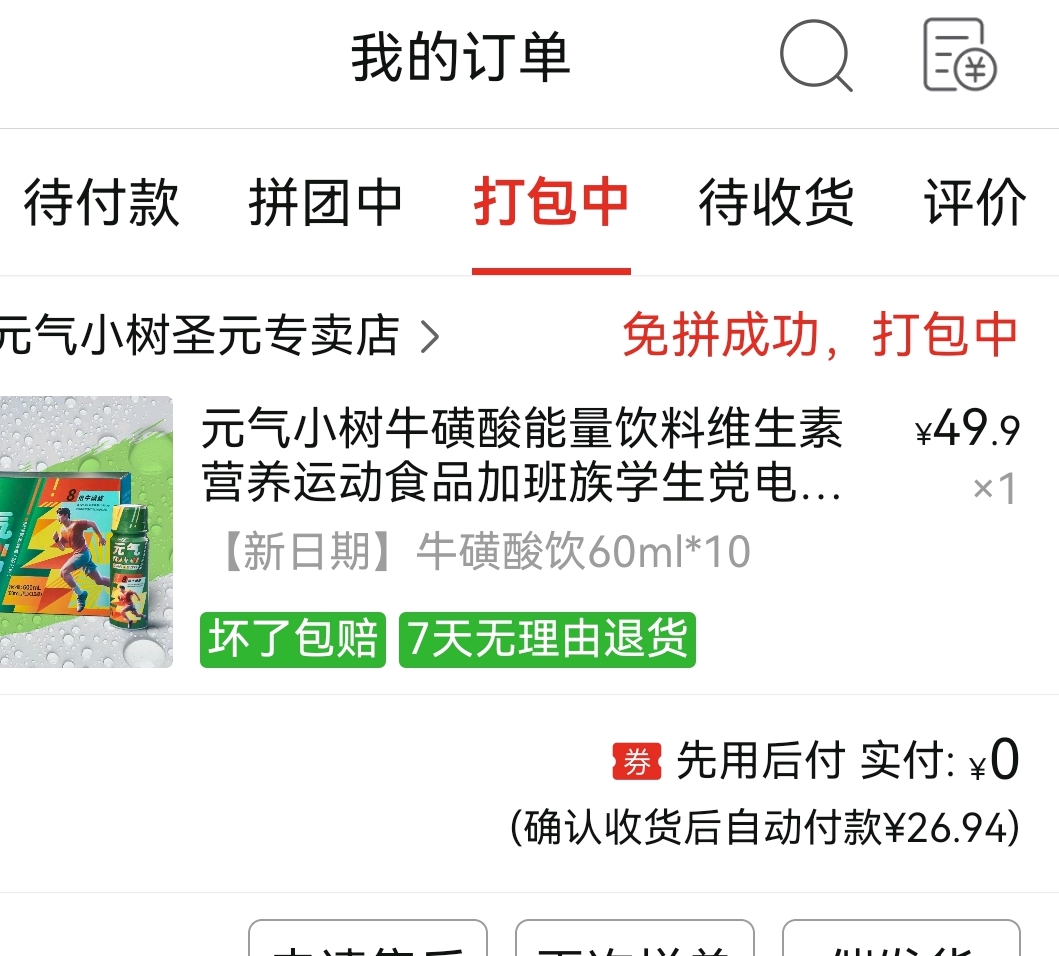Screen dimensions: 1059x956
Task: Go to the 评价 tab
Action: tap(975, 202)
